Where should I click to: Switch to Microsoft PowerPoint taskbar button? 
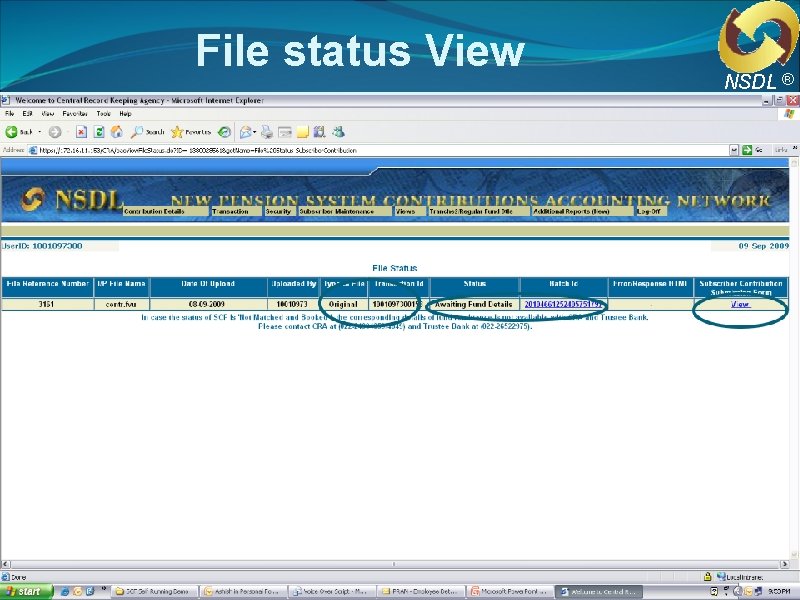click(510, 591)
